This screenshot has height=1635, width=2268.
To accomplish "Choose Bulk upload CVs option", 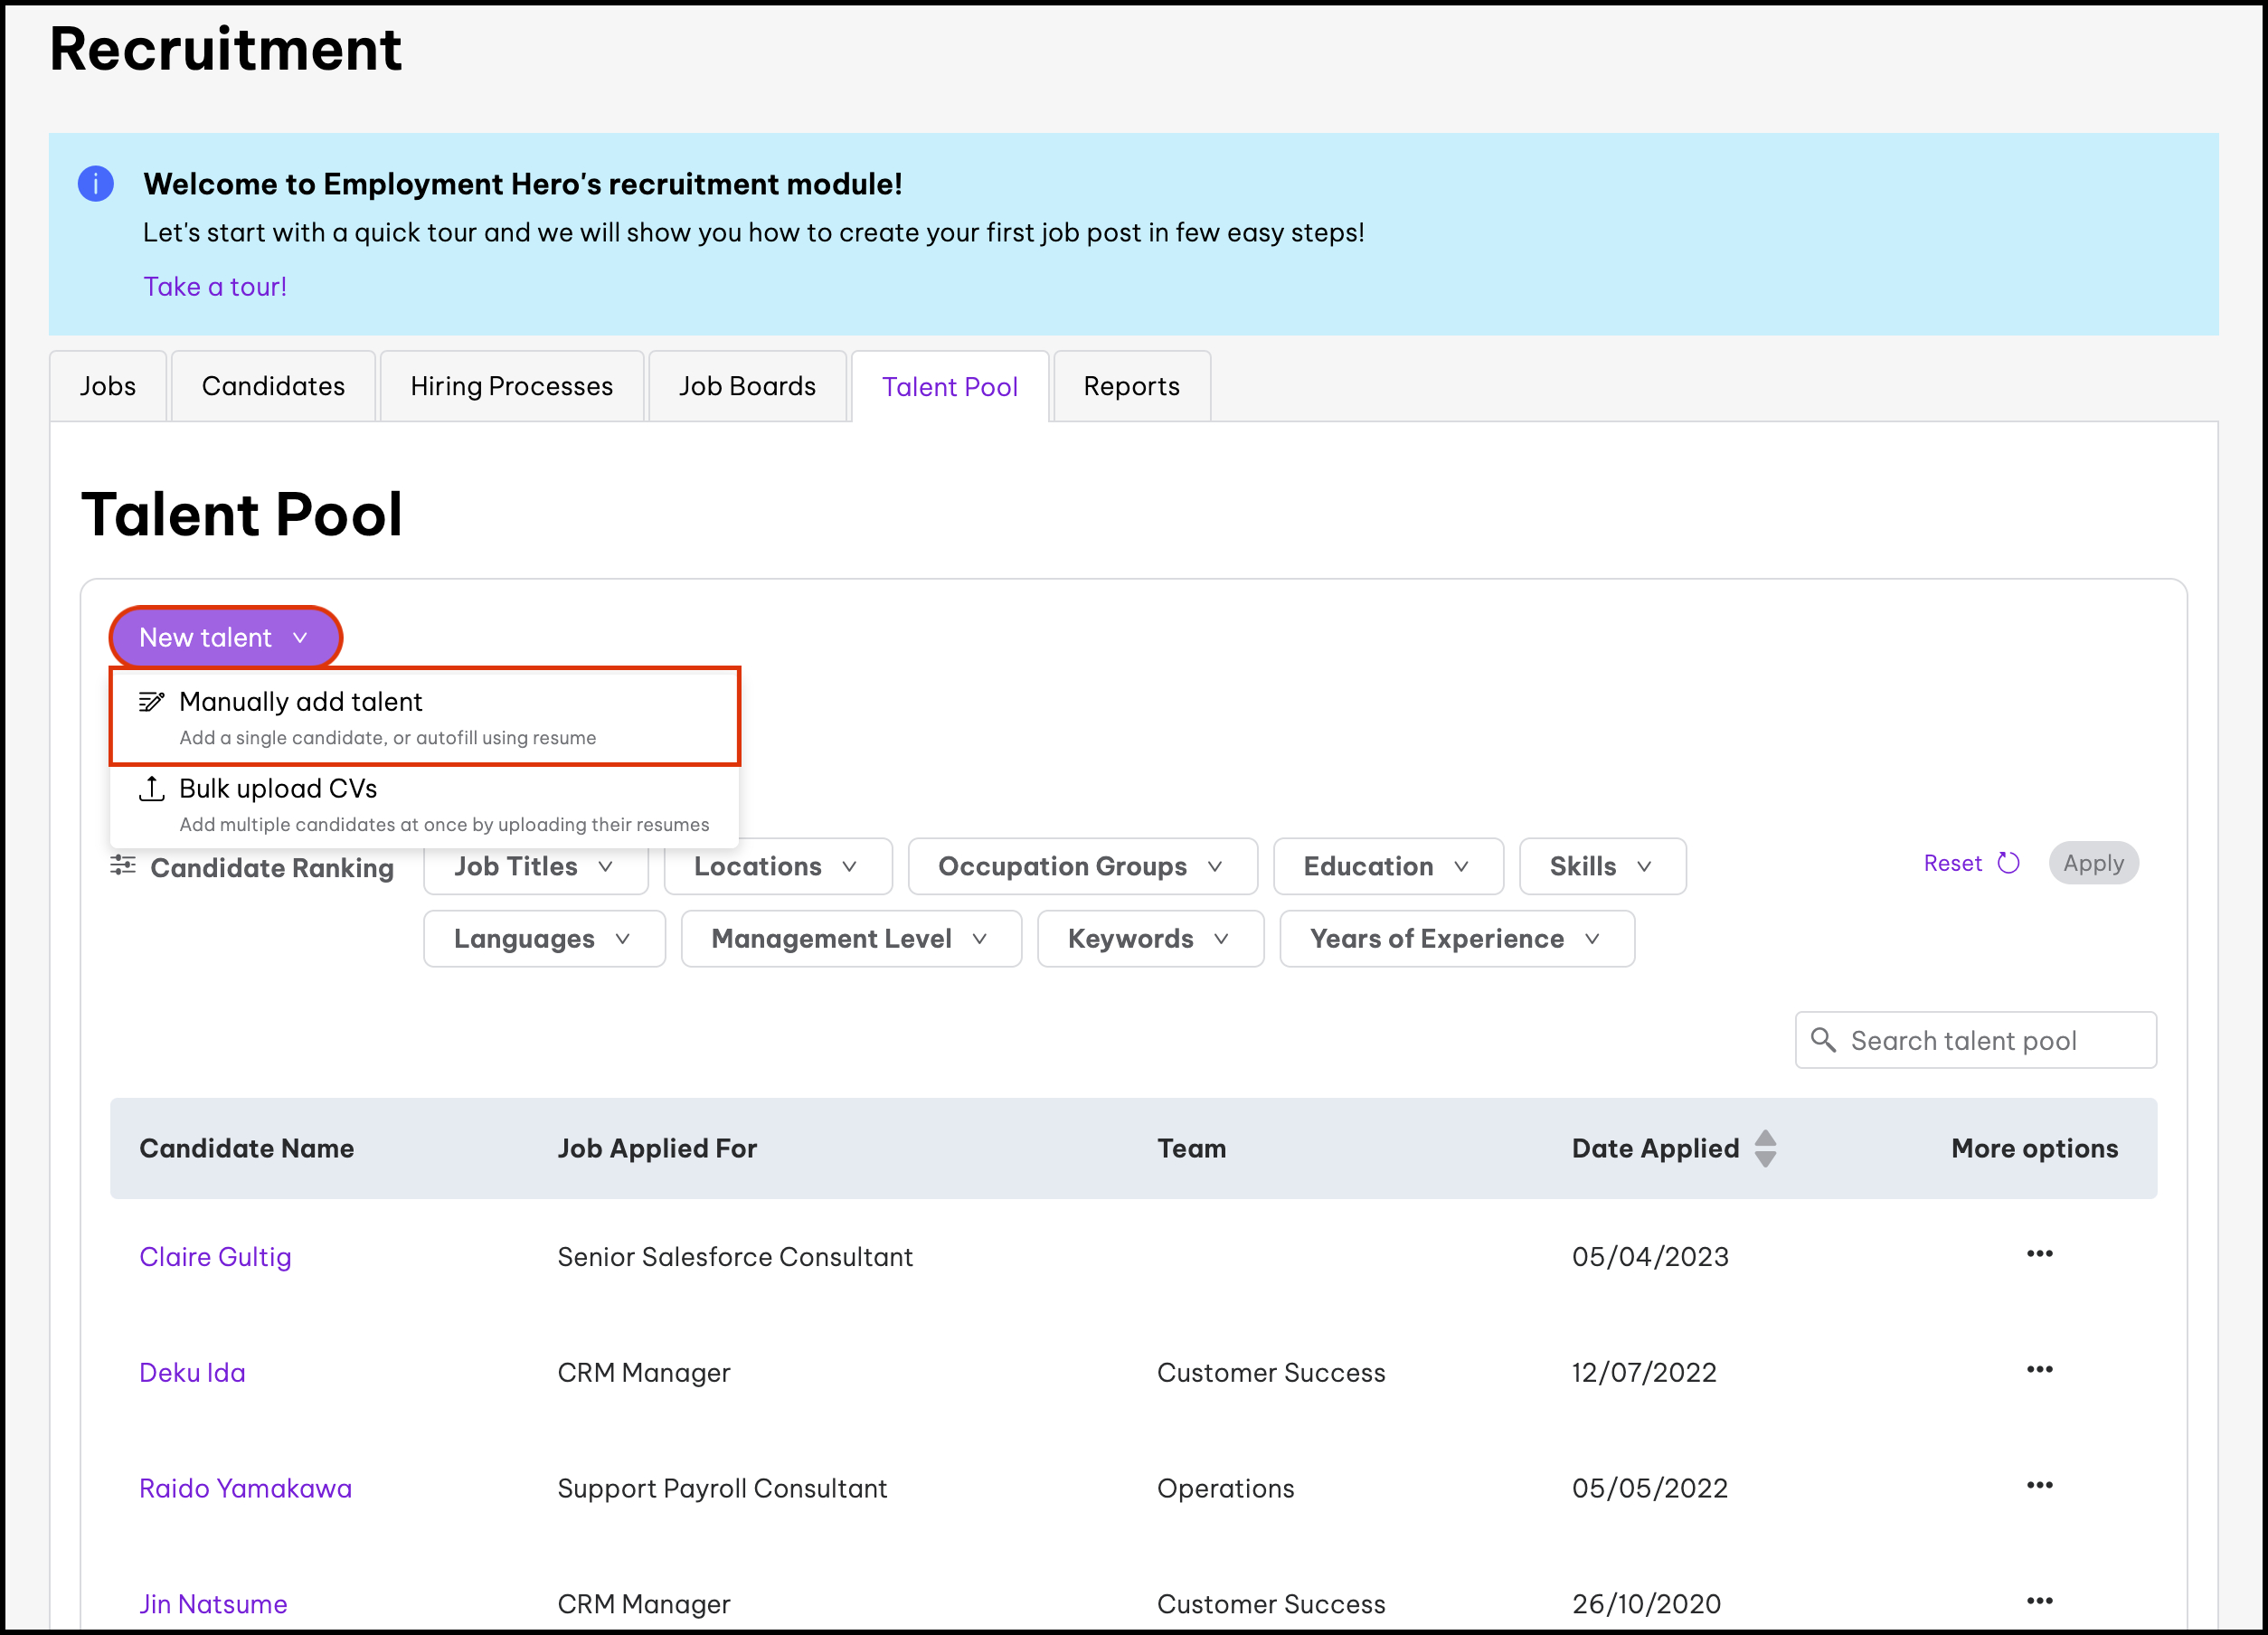I will [x=424, y=805].
